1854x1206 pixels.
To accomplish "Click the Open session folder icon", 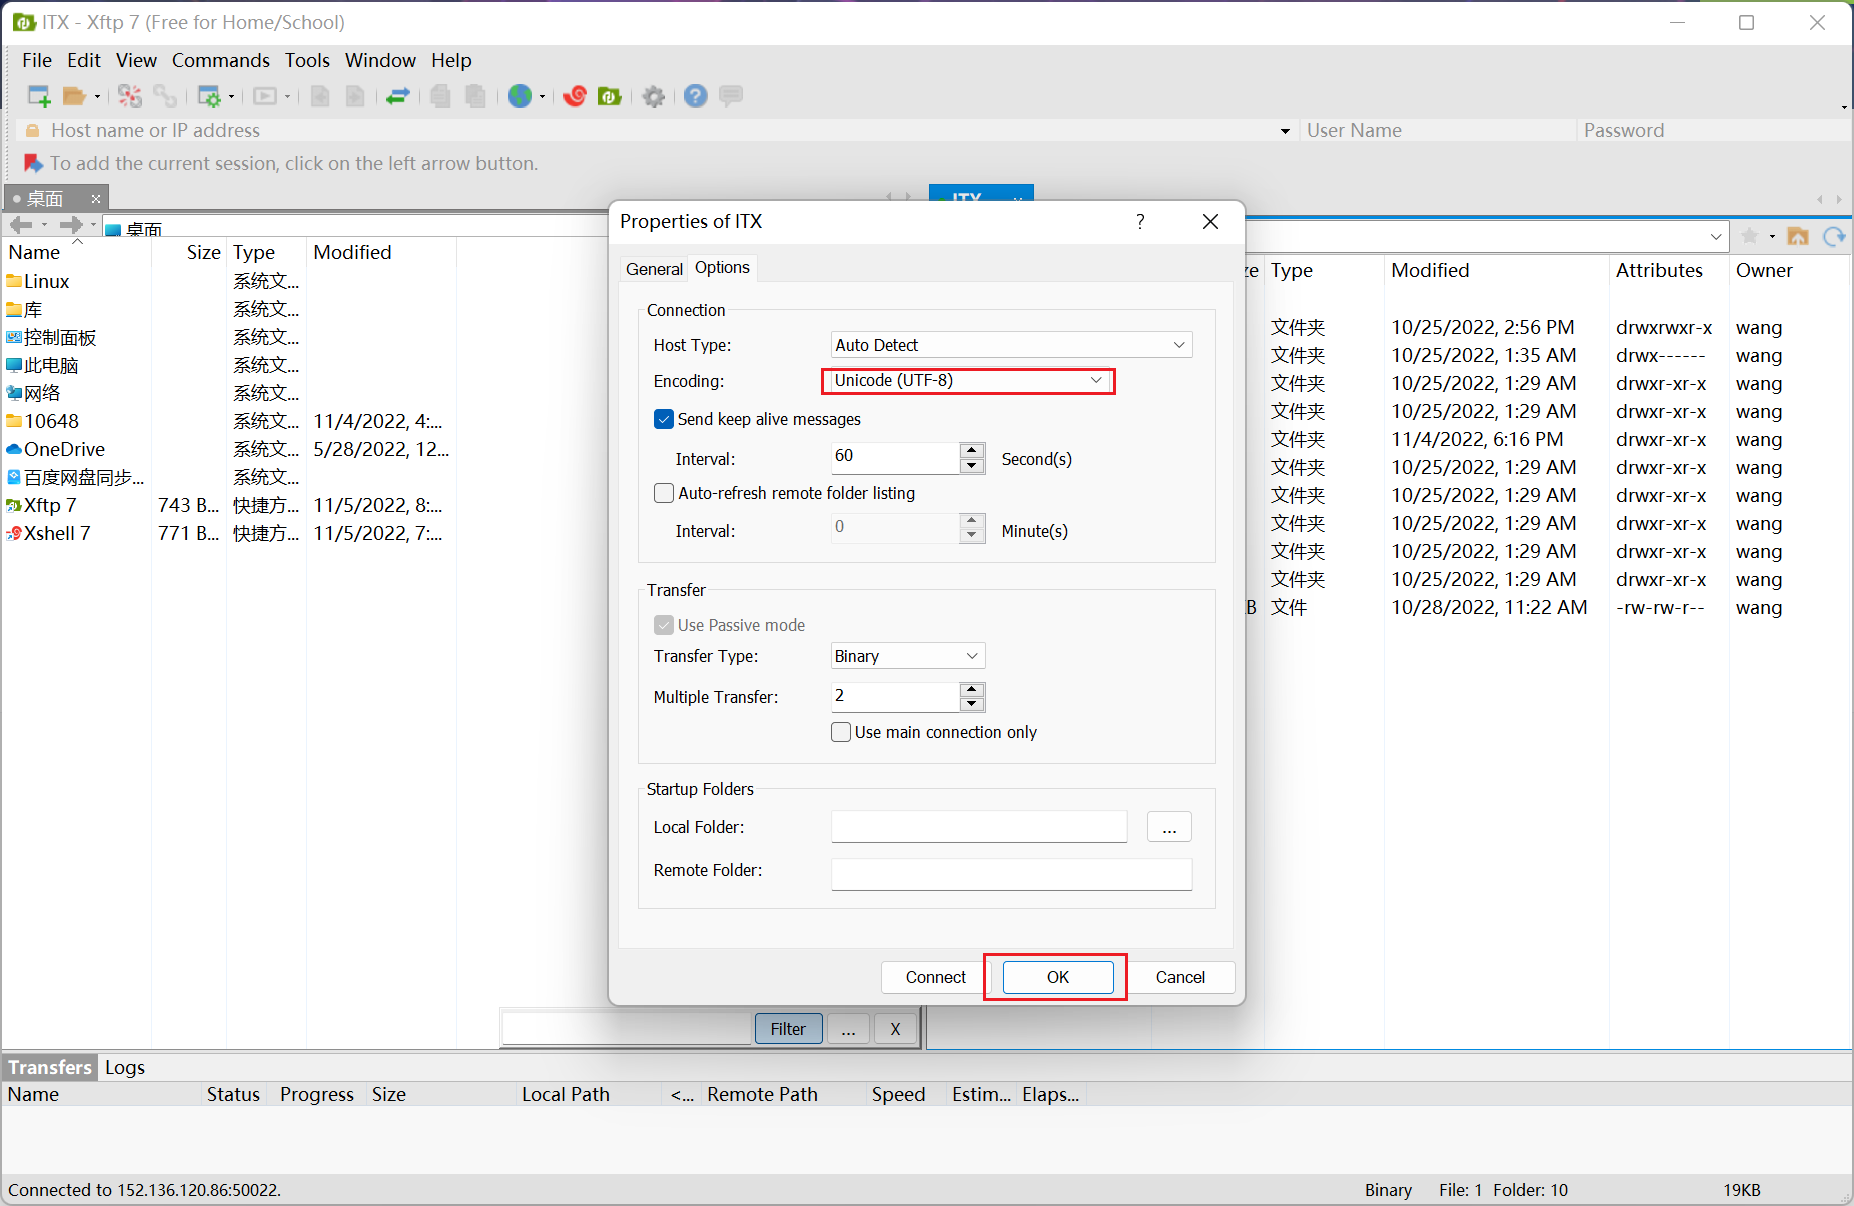I will (74, 96).
